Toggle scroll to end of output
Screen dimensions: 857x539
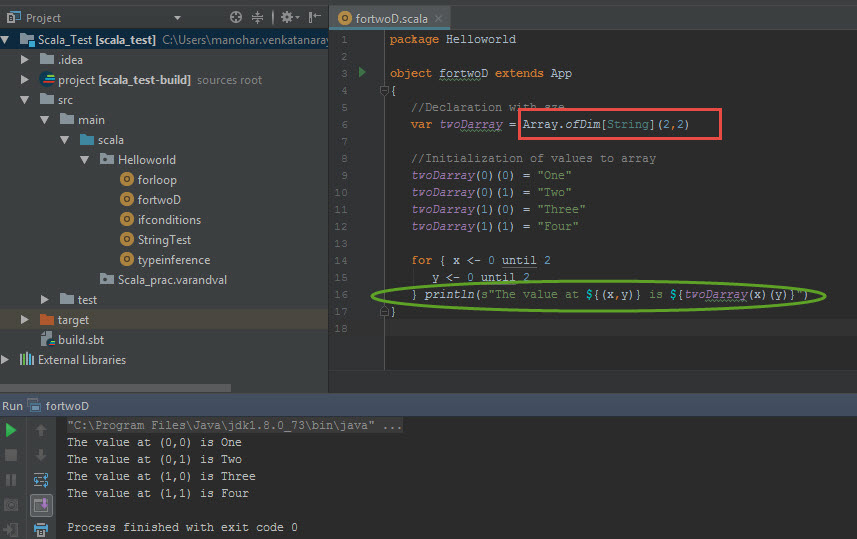41,505
